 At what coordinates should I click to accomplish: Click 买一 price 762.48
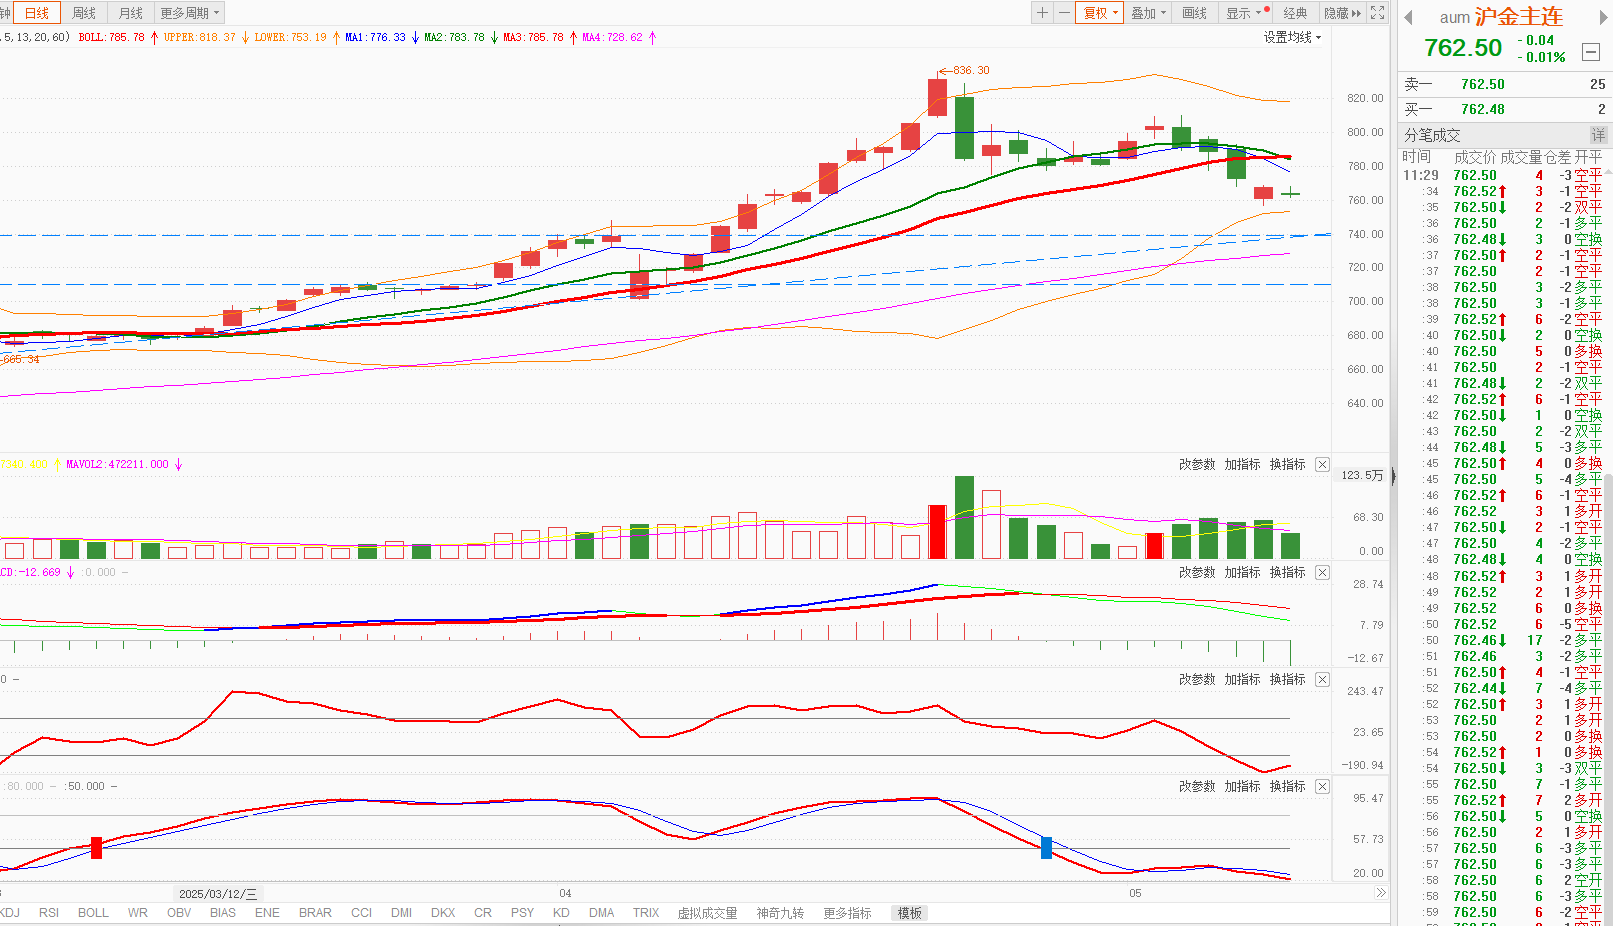(1482, 110)
